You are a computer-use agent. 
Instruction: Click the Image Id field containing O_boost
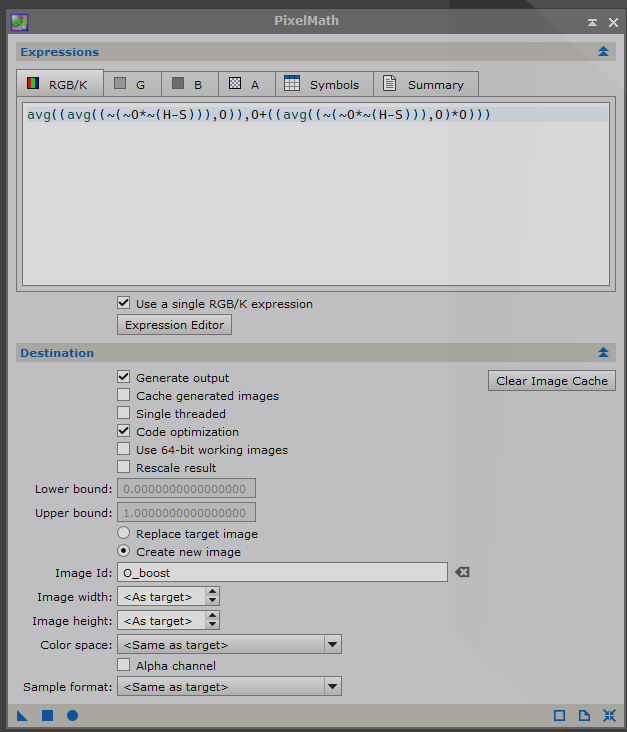click(282, 572)
